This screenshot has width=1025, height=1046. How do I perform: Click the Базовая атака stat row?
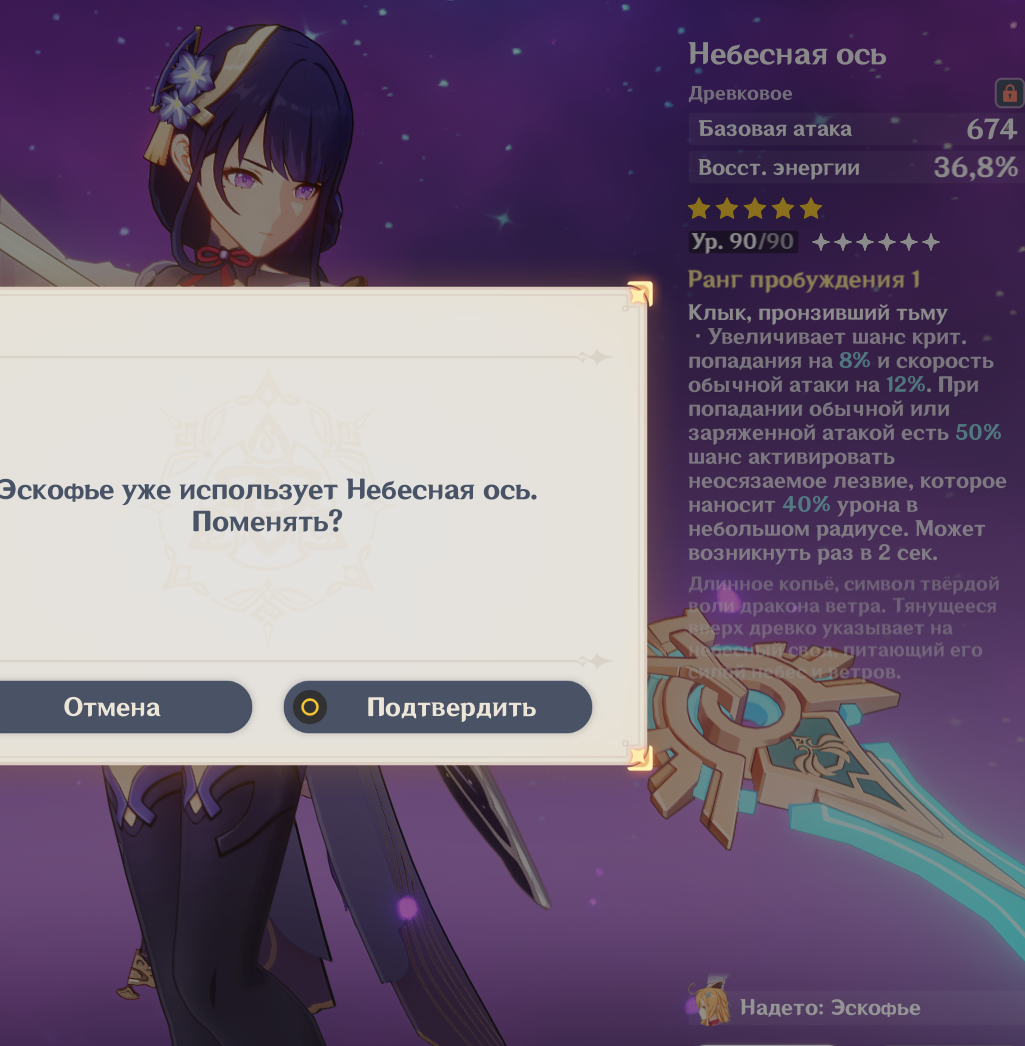[856, 129]
